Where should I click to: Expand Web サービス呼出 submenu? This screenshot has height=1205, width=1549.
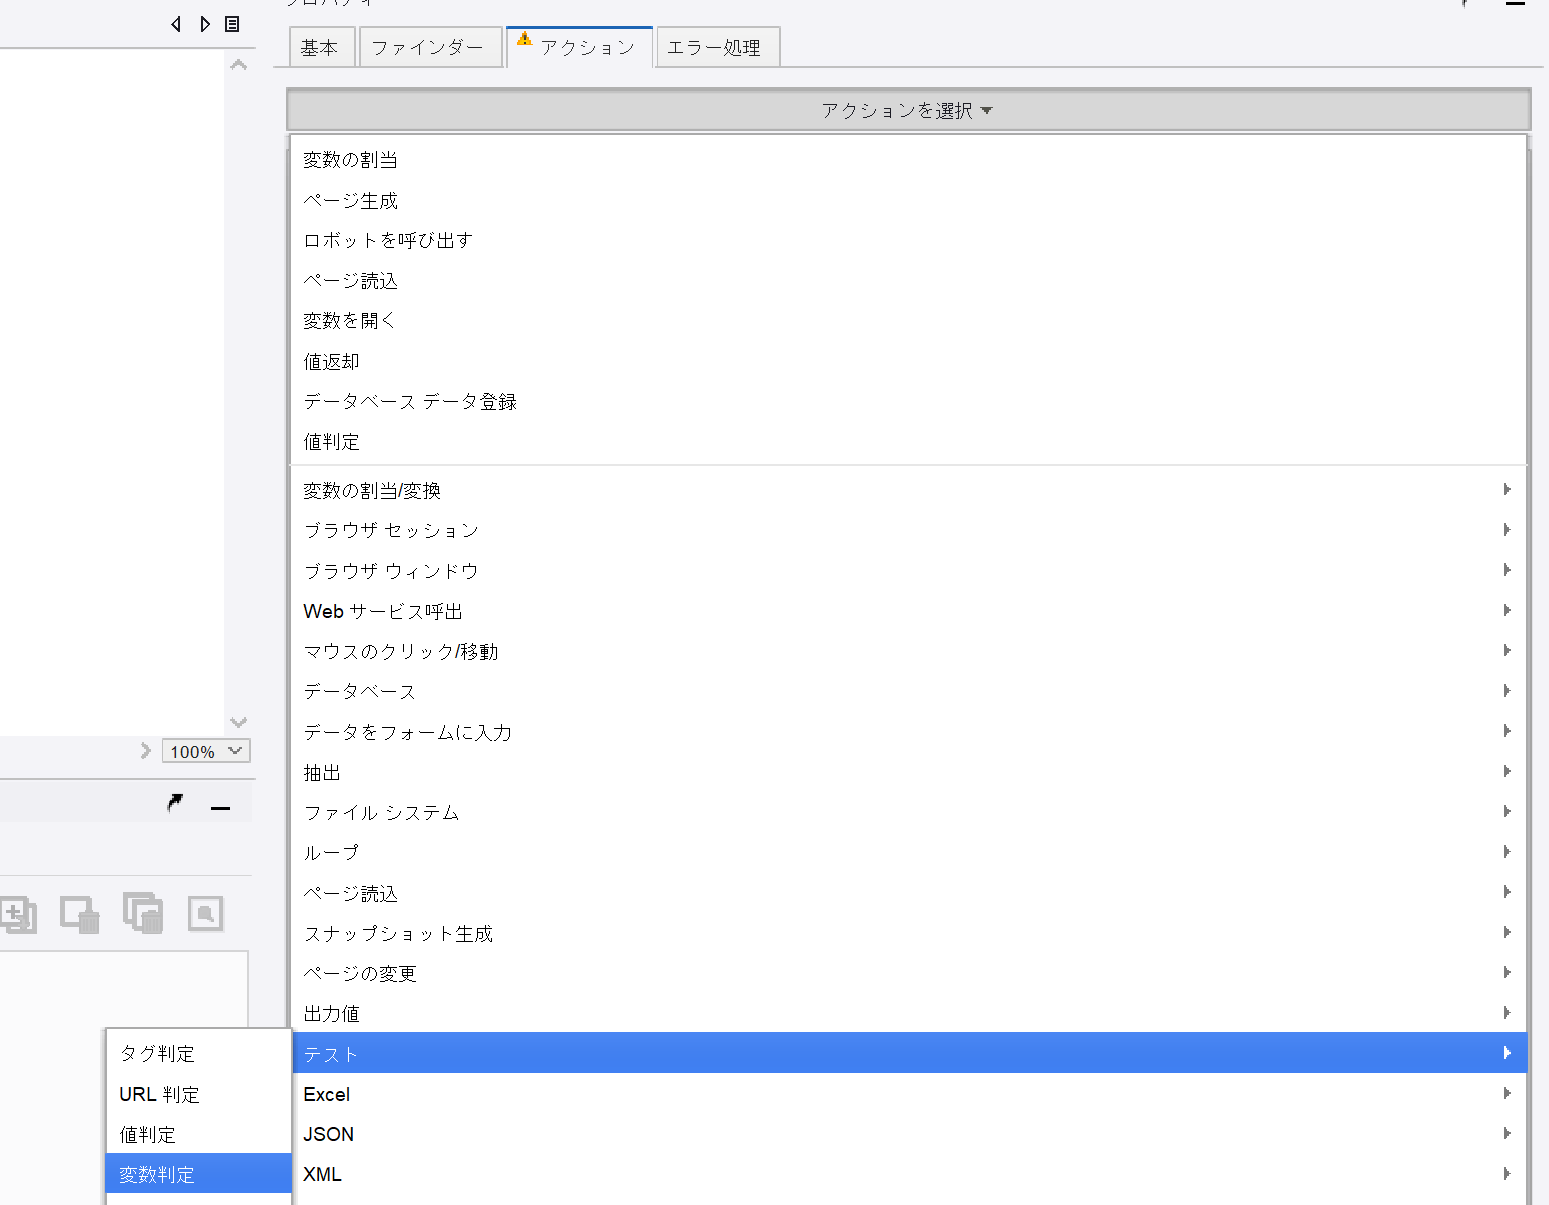(908, 611)
